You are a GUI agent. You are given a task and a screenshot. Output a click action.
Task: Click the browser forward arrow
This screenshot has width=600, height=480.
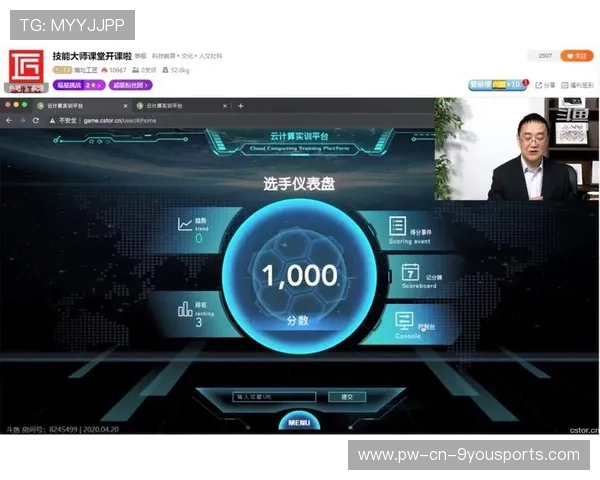point(22,121)
